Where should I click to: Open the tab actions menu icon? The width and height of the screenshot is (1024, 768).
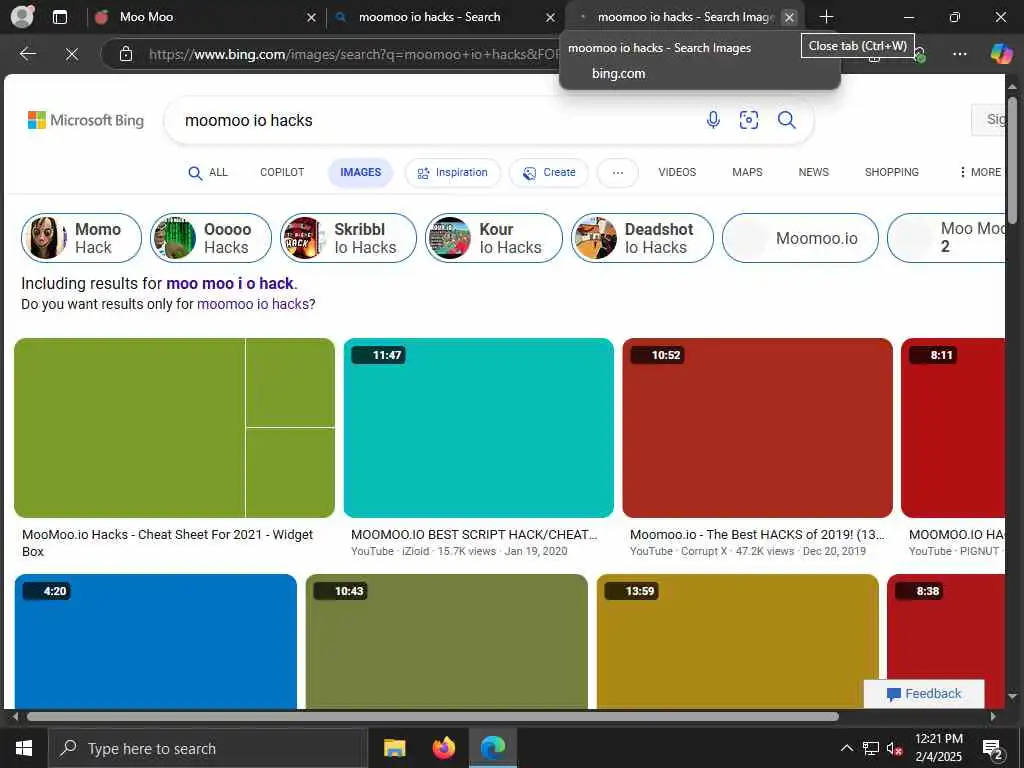59,17
